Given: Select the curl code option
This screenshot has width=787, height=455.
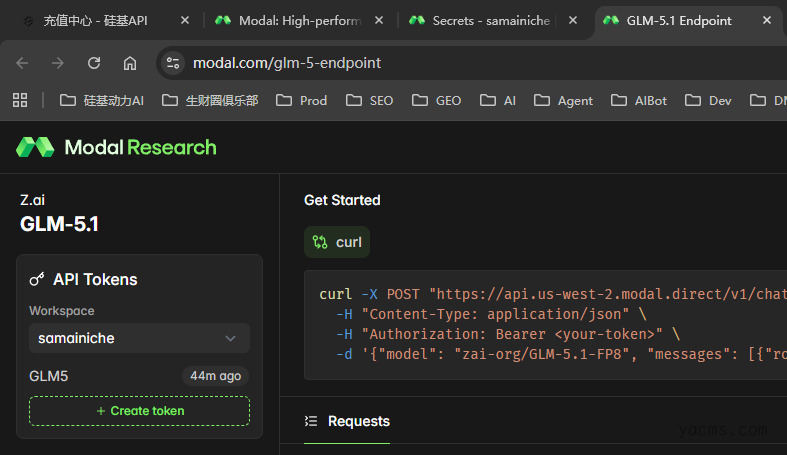Looking at the screenshot, I should coord(337,242).
